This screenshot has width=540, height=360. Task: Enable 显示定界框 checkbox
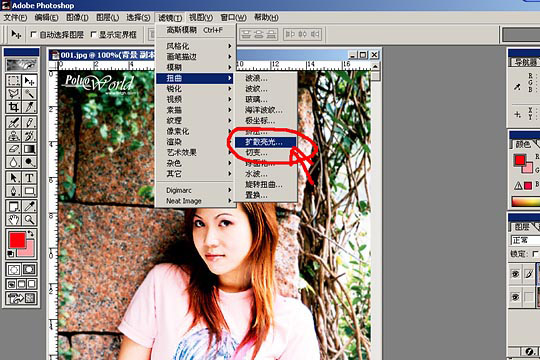(x=93, y=34)
